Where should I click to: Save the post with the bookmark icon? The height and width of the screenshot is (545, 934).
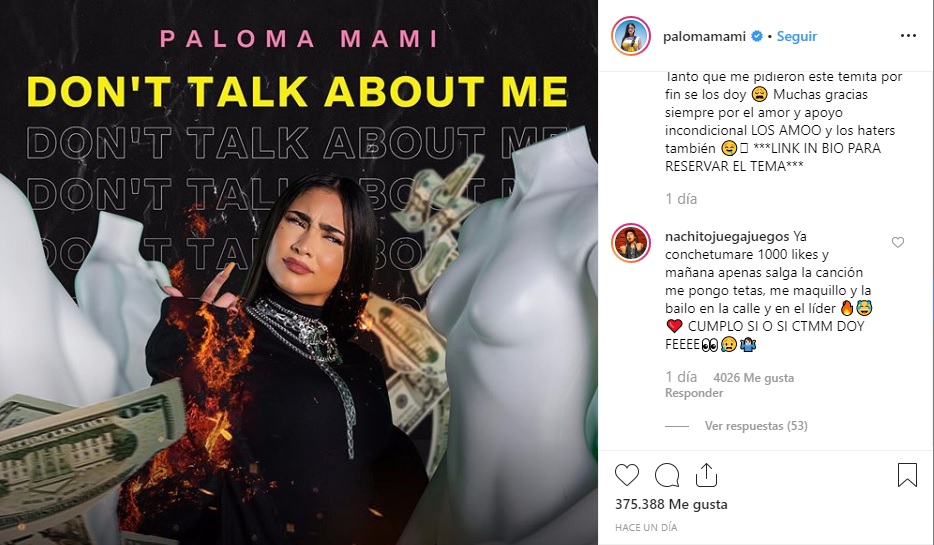point(907,475)
